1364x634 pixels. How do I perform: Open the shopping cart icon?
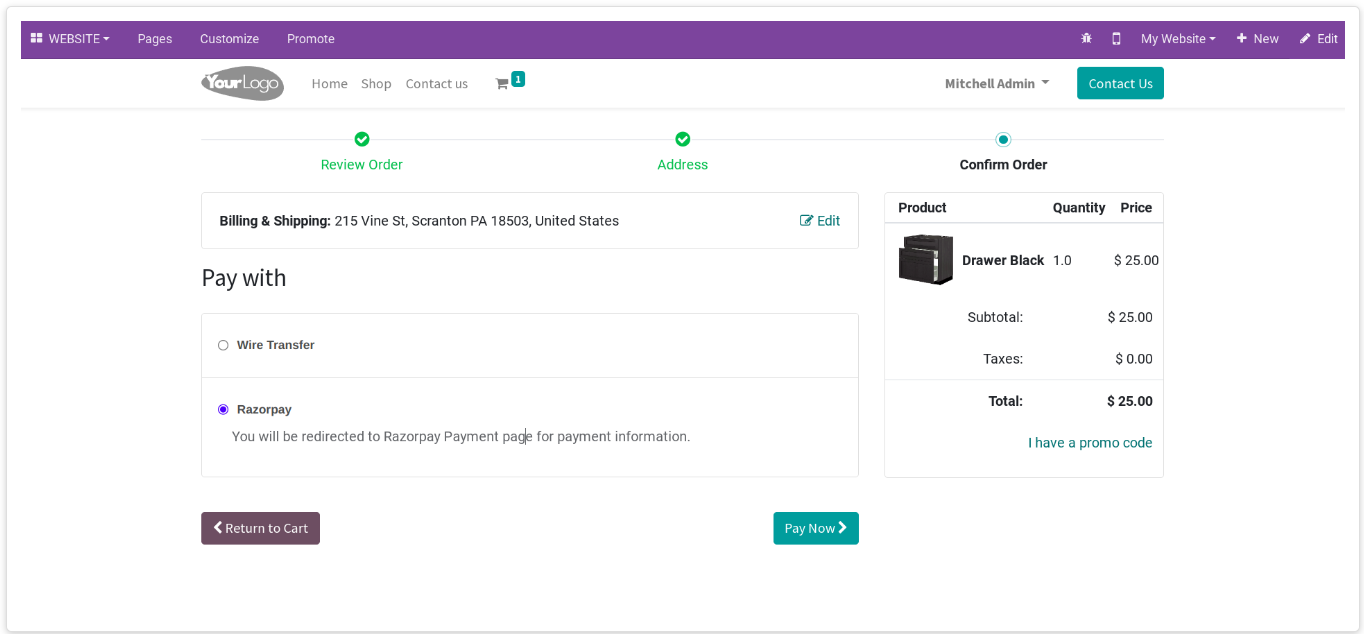[502, 84]
